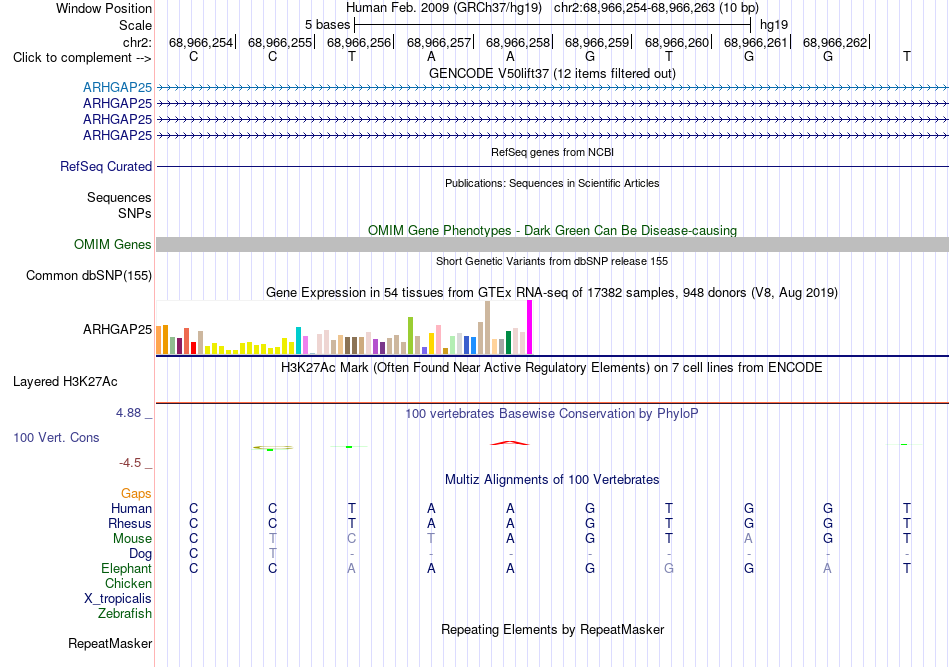The width and height of the screenshot is (950, 667).
Task: Open the RefSeq Curated track label
Action: click(x=106, y=166)
